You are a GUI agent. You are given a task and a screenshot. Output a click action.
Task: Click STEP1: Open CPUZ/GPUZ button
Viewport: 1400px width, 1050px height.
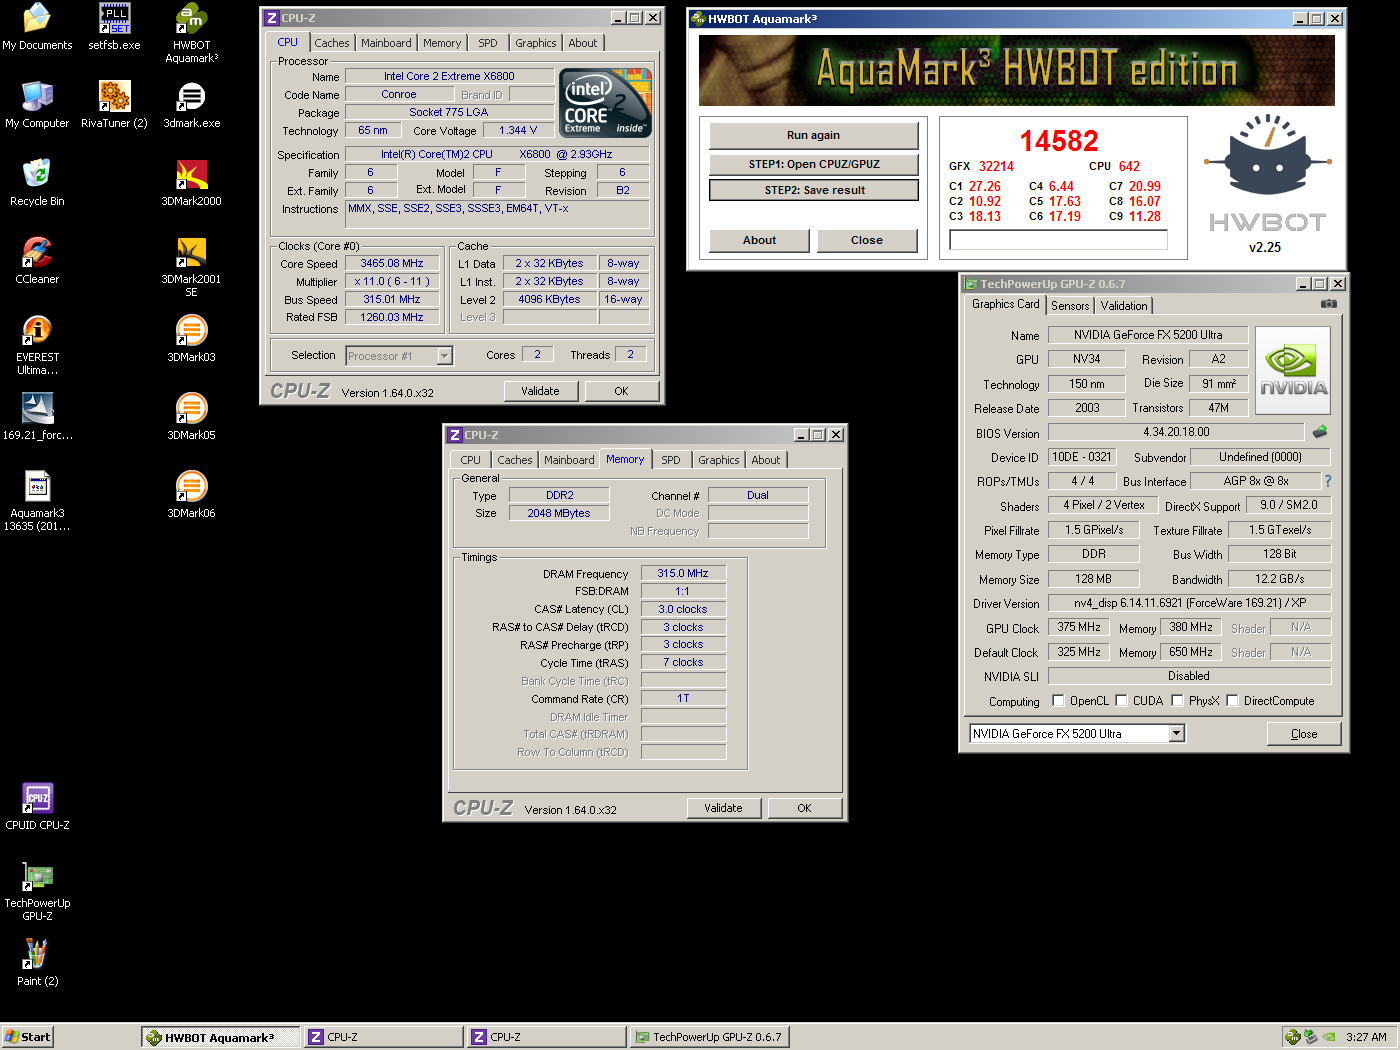813,164
